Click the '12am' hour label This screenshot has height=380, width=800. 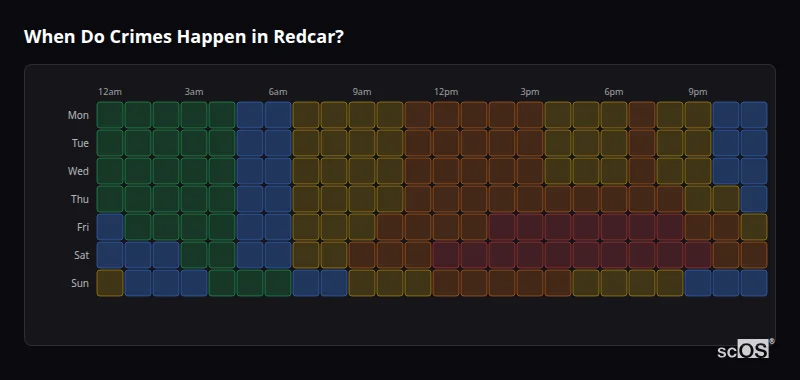(x=110, y=92)
